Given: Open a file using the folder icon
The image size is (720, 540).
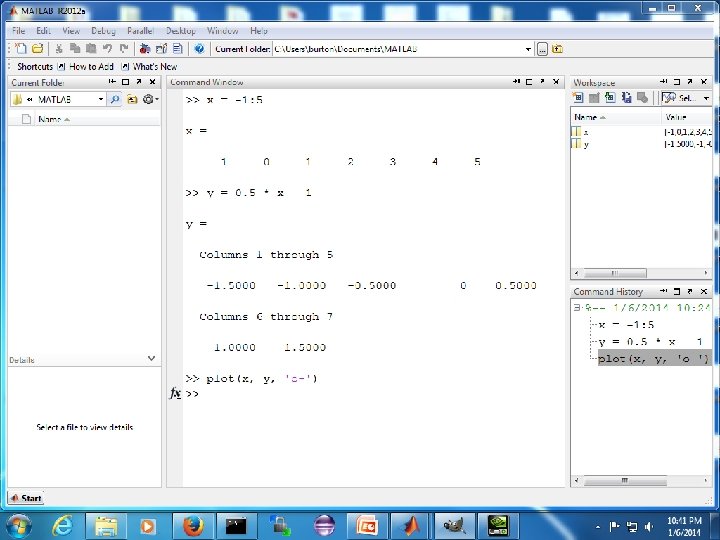Looking at the screenshot, I should click(38, 48).
